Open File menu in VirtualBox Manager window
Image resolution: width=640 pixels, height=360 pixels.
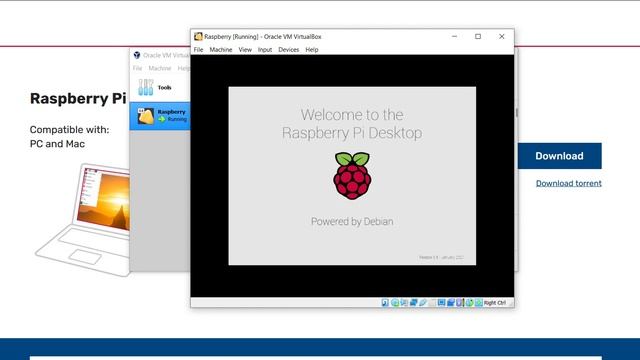tap(138, 68)
